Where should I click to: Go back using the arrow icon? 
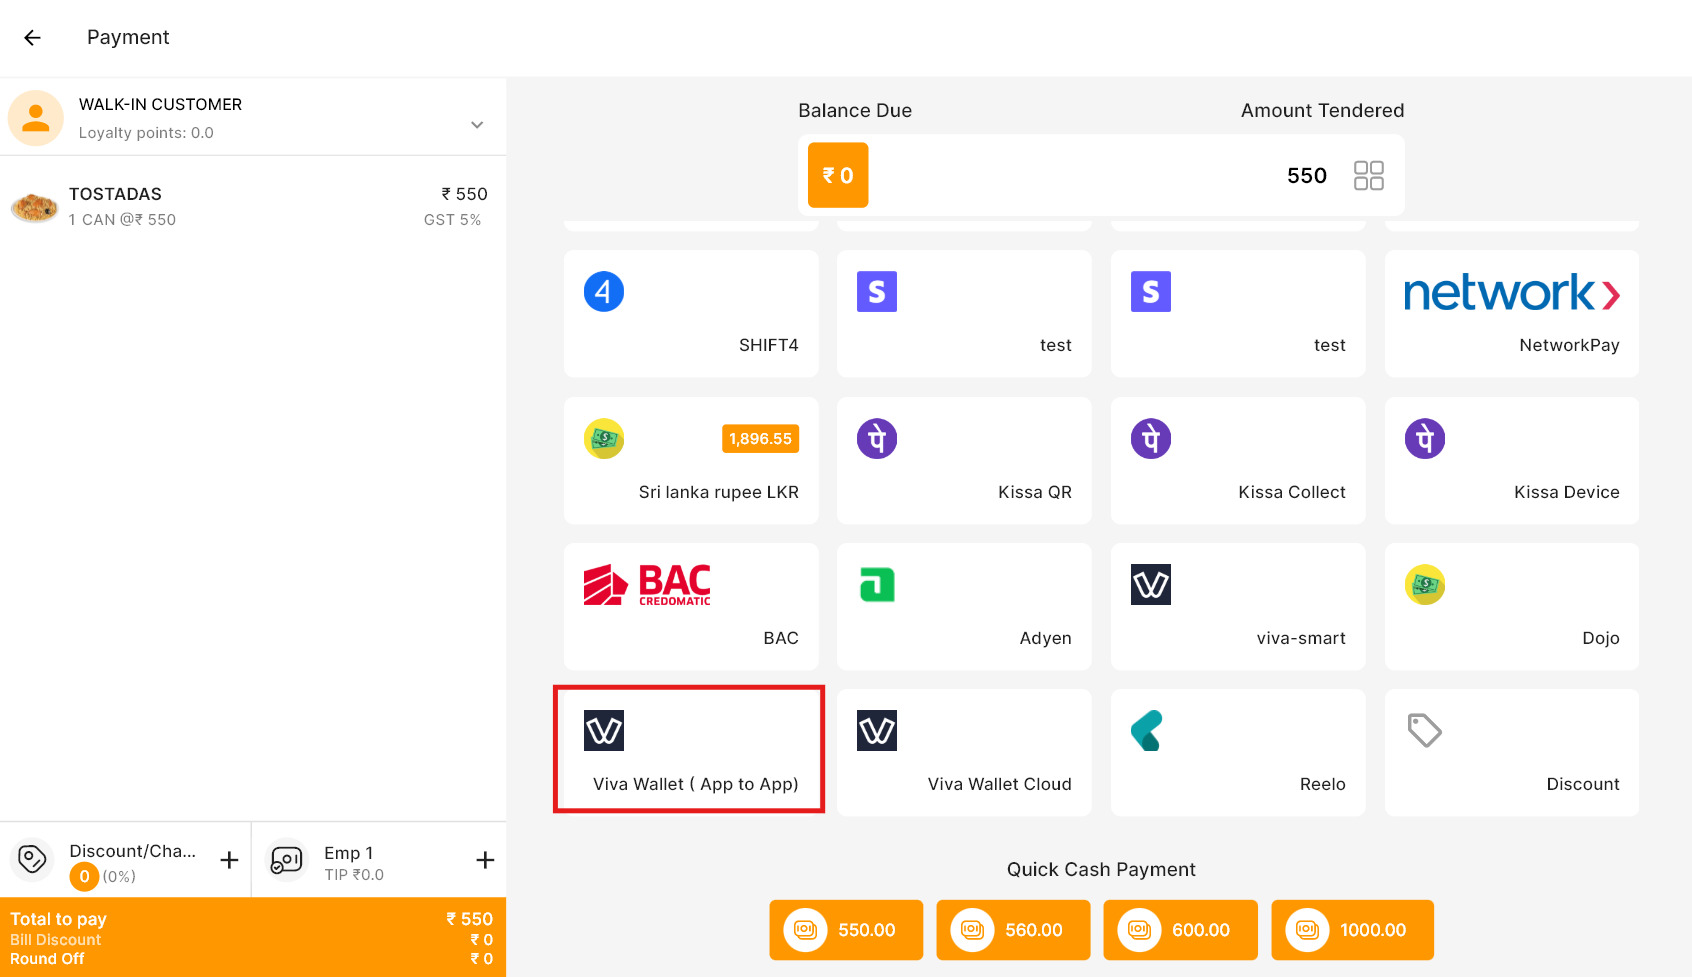tap(32, 38)
